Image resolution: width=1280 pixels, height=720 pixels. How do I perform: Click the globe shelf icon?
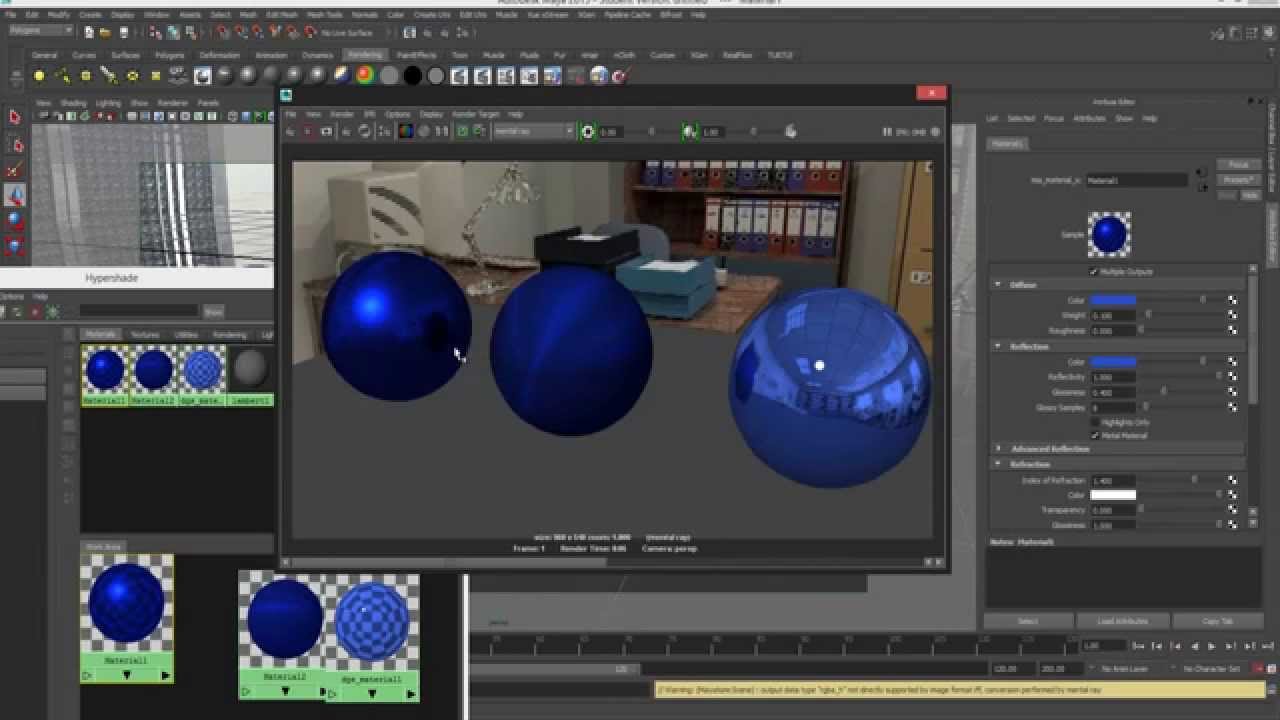(599, 75)
